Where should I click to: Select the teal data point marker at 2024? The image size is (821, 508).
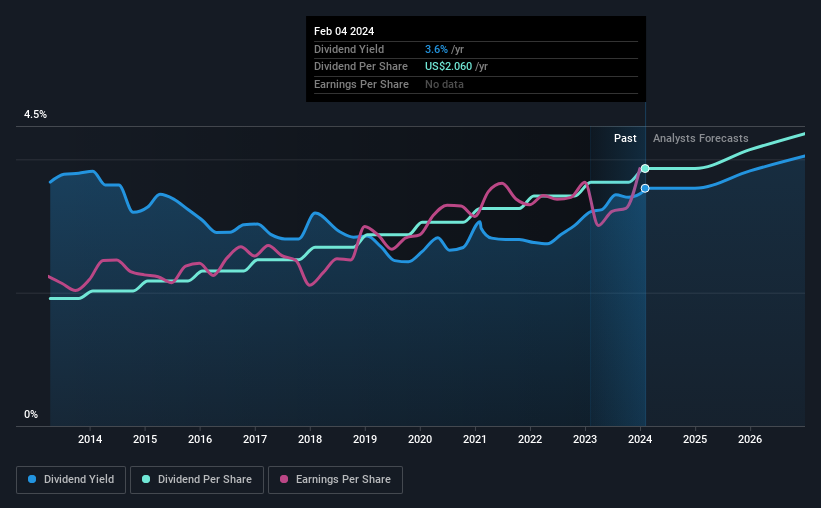pyautogui.click(x=645, y=168)
